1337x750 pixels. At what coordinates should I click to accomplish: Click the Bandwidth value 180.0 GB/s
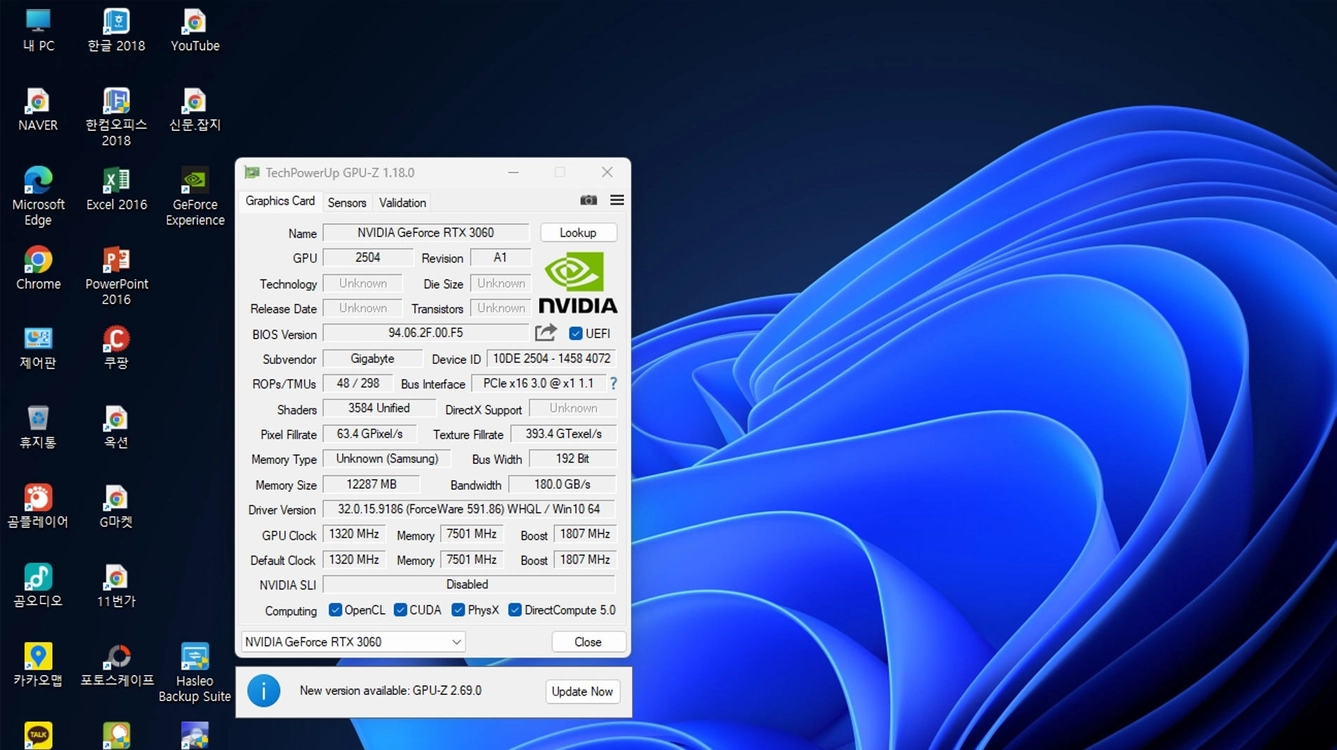pyautogui.click(x=563, y=484)
